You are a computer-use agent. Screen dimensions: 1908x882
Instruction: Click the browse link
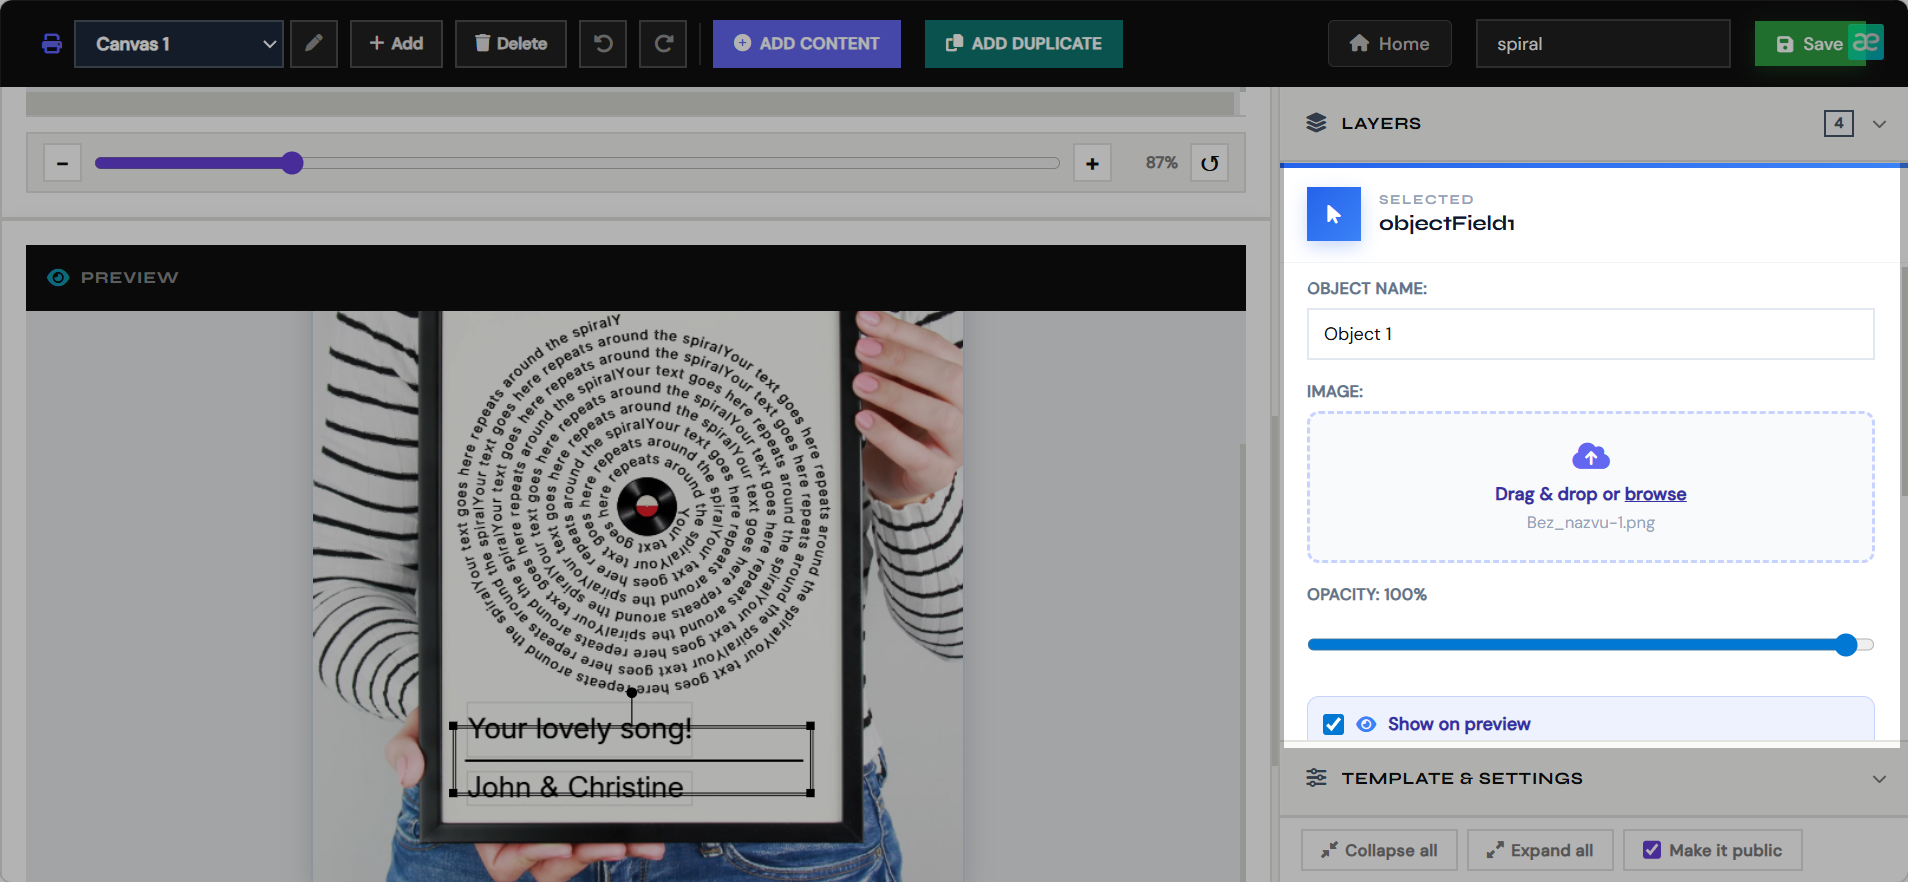point(1655,494)
